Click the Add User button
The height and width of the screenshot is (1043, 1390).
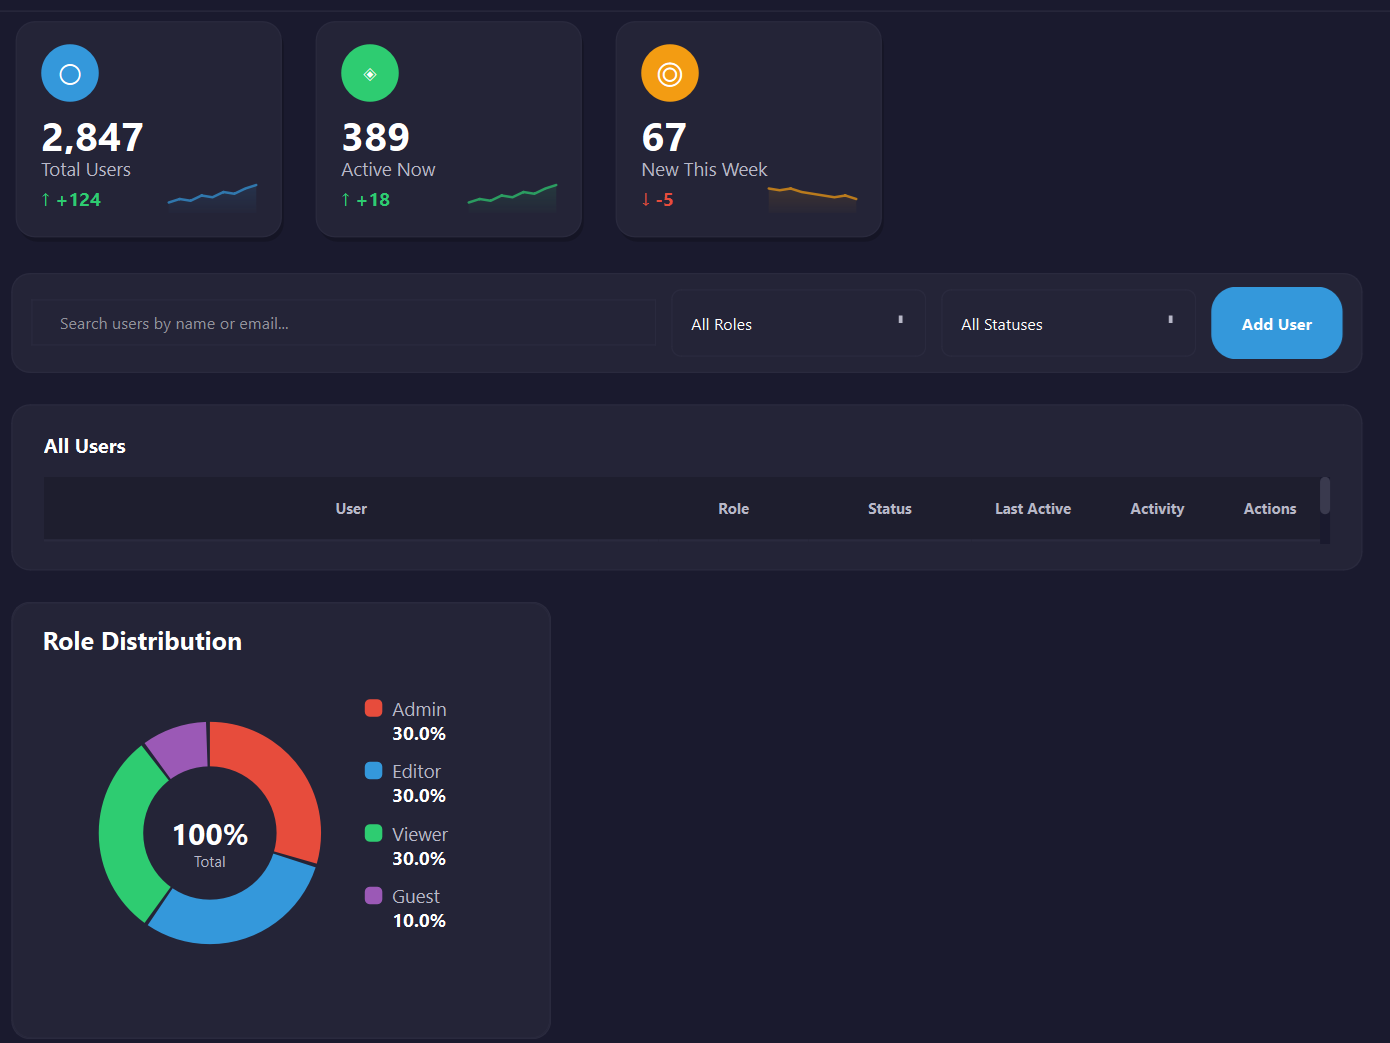coord(1276,323)
